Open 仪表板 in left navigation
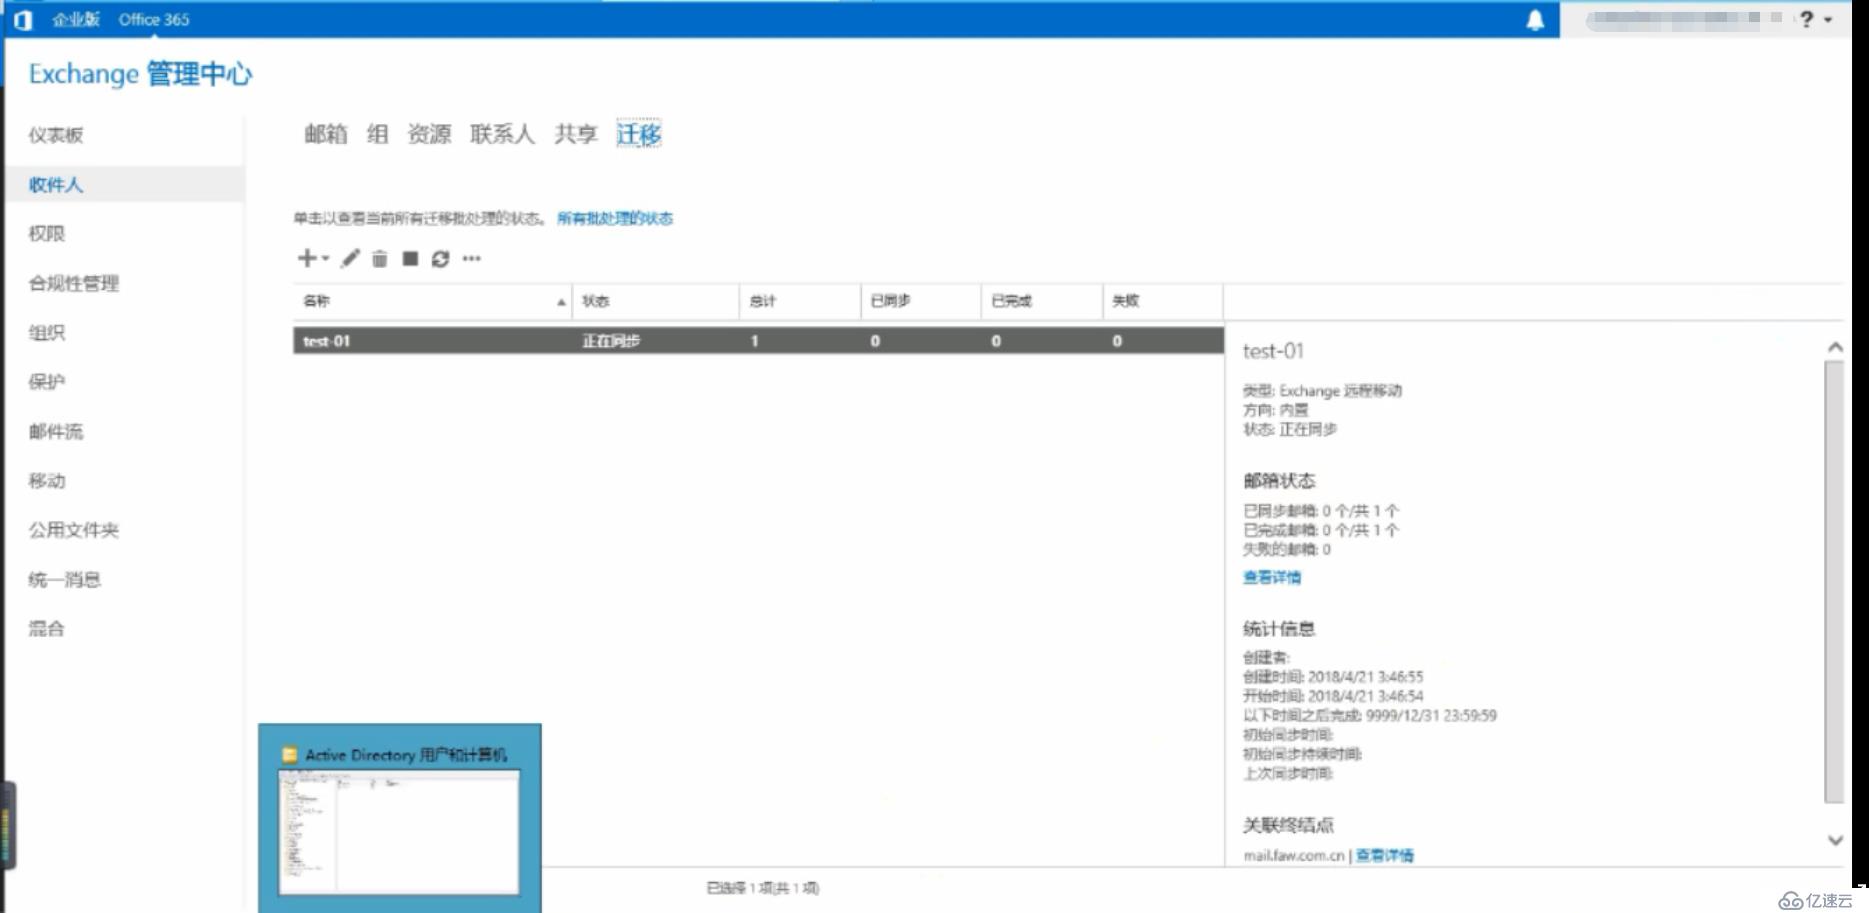 [56, 135]
